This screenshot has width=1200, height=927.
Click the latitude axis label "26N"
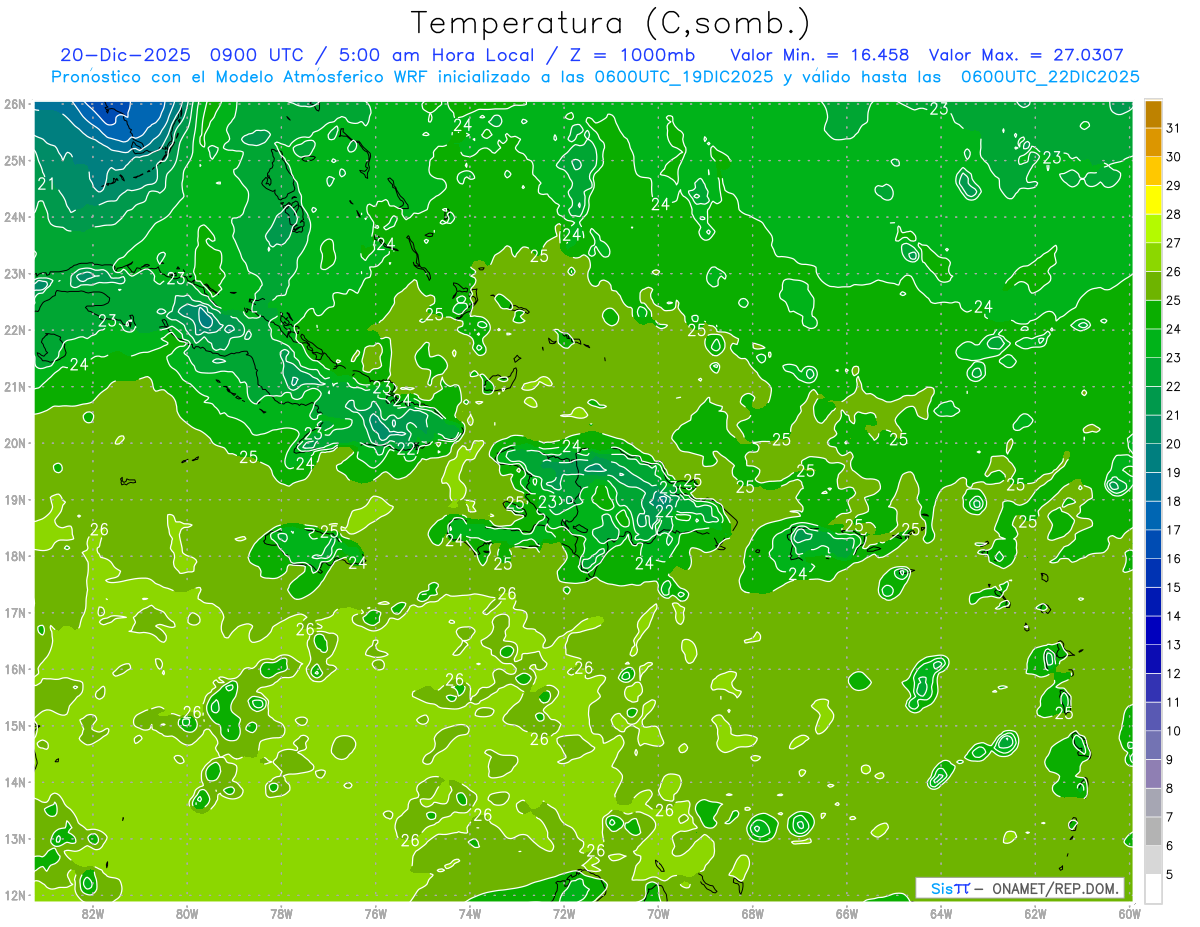click(15, 104)
